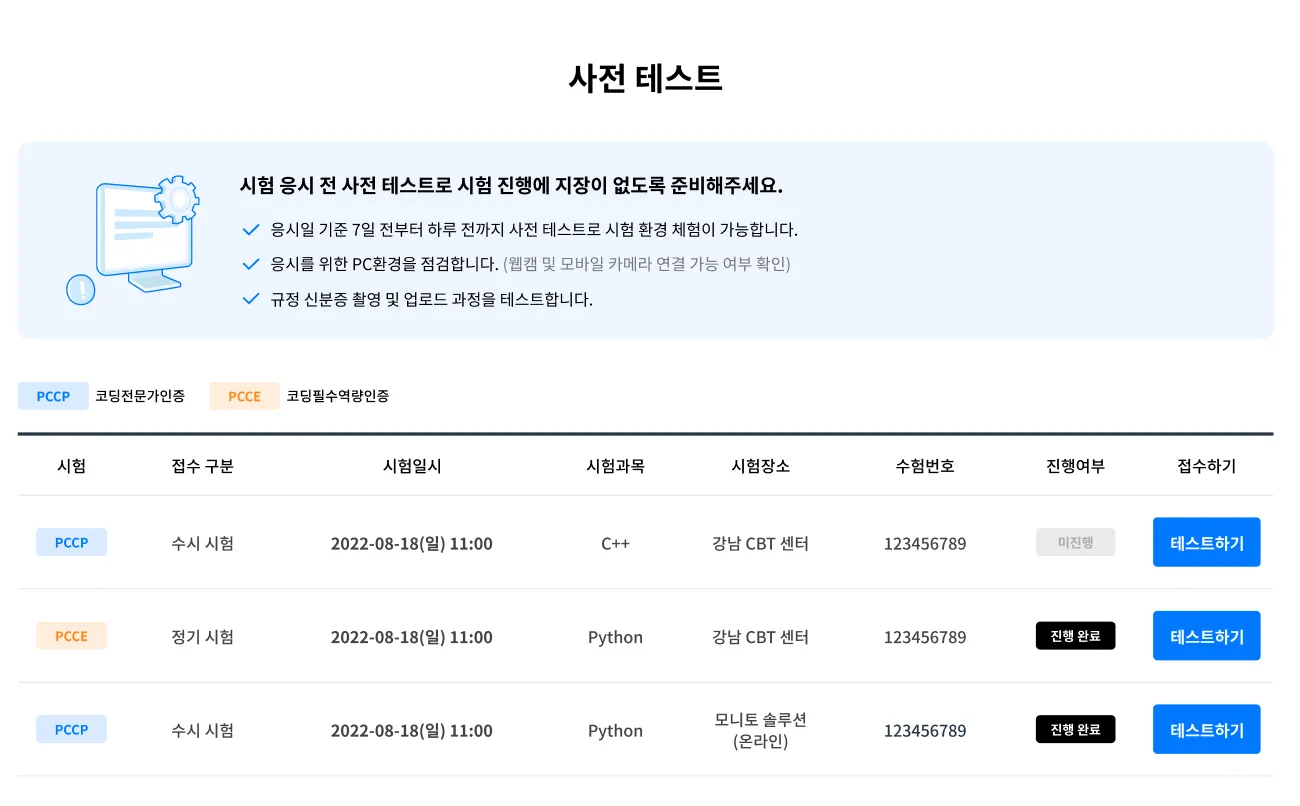Click the 진행여부 column header
This screenshot has height=806, width=1300.
[x=1075, y=466]
